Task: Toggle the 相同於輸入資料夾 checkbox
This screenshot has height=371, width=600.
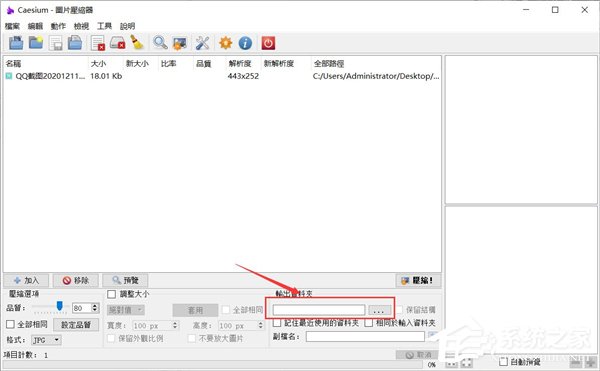Action: tap(368, 323)
